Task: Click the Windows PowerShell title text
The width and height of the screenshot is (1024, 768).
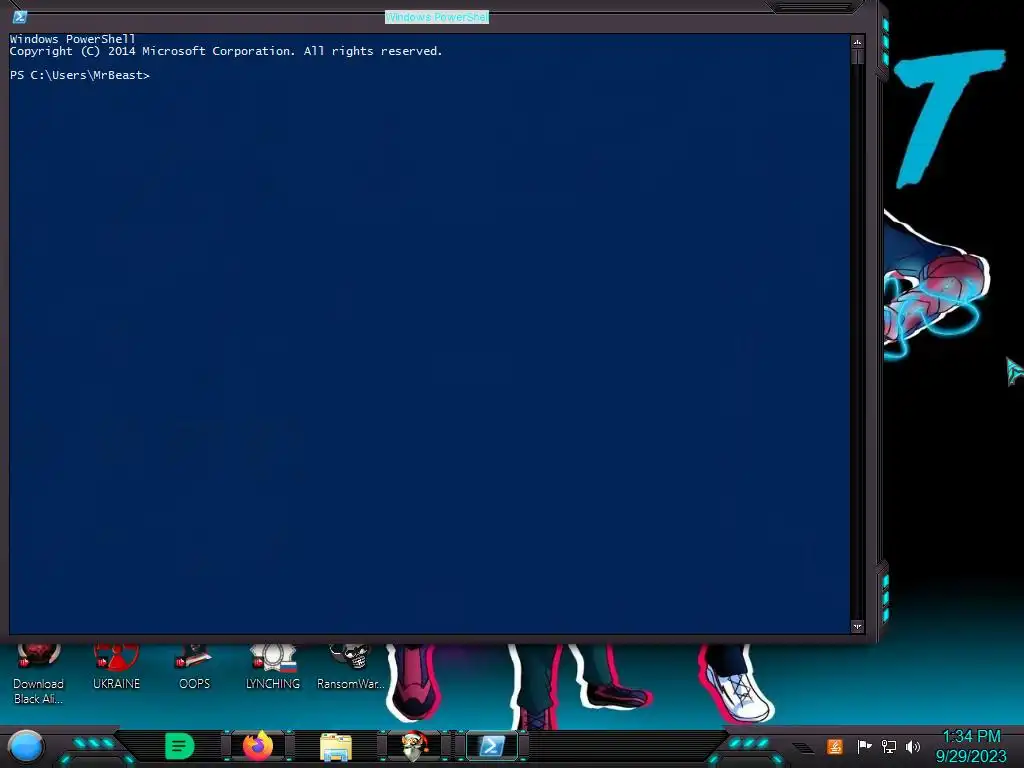Action: [x=437, y=17]
